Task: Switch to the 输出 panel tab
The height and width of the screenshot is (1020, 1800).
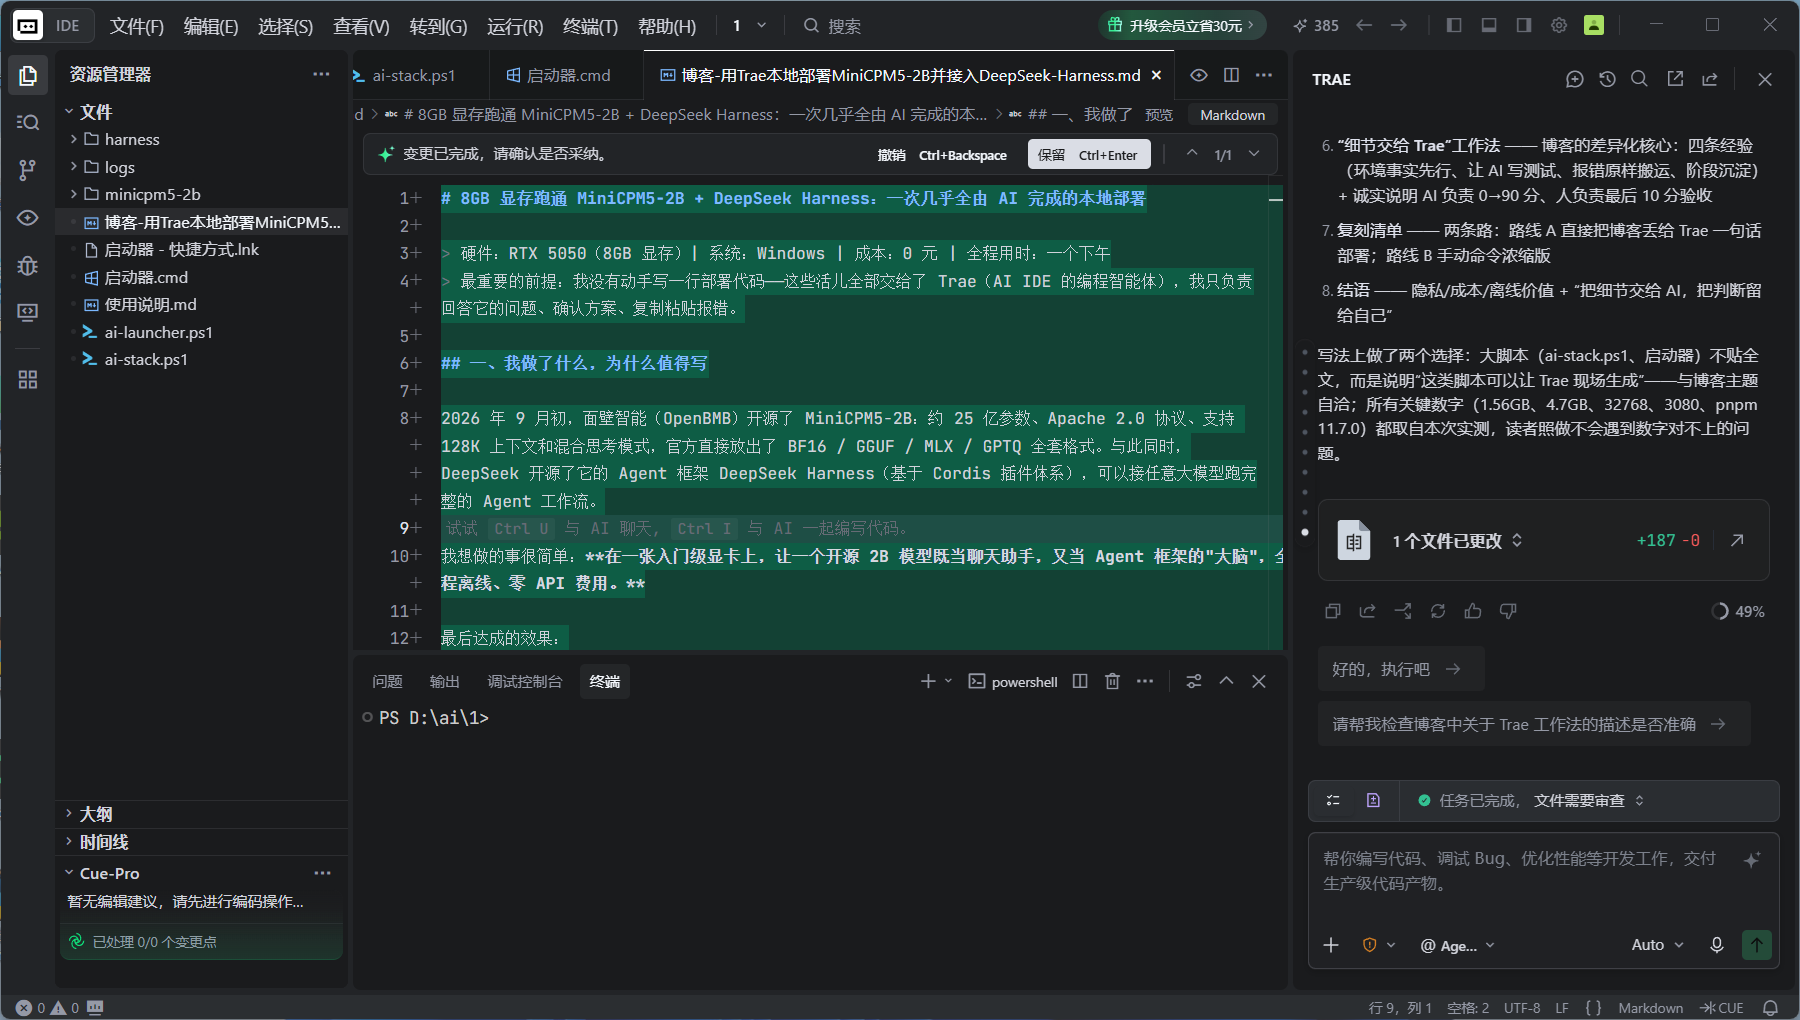Action: tap(444, 681)
